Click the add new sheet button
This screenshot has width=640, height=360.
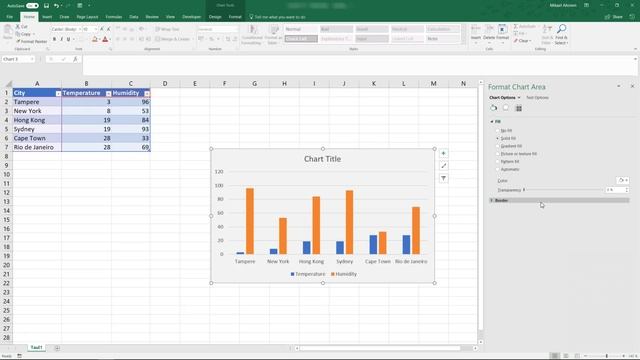pos(57,348)
